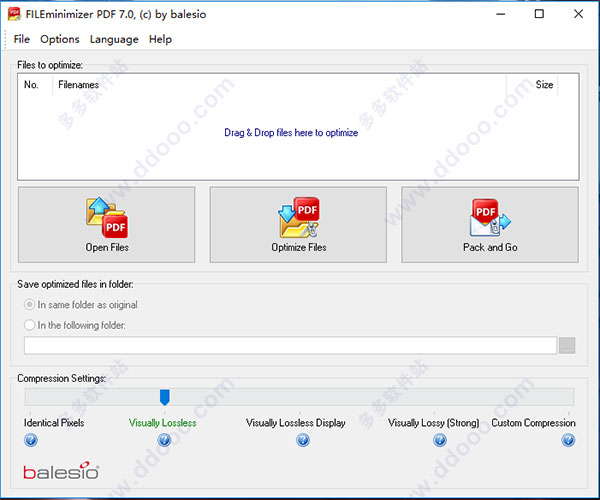Viewport: 600px width, 500px height.
Task: Click the Visually Lossless Display label
Action: [296, 423]
